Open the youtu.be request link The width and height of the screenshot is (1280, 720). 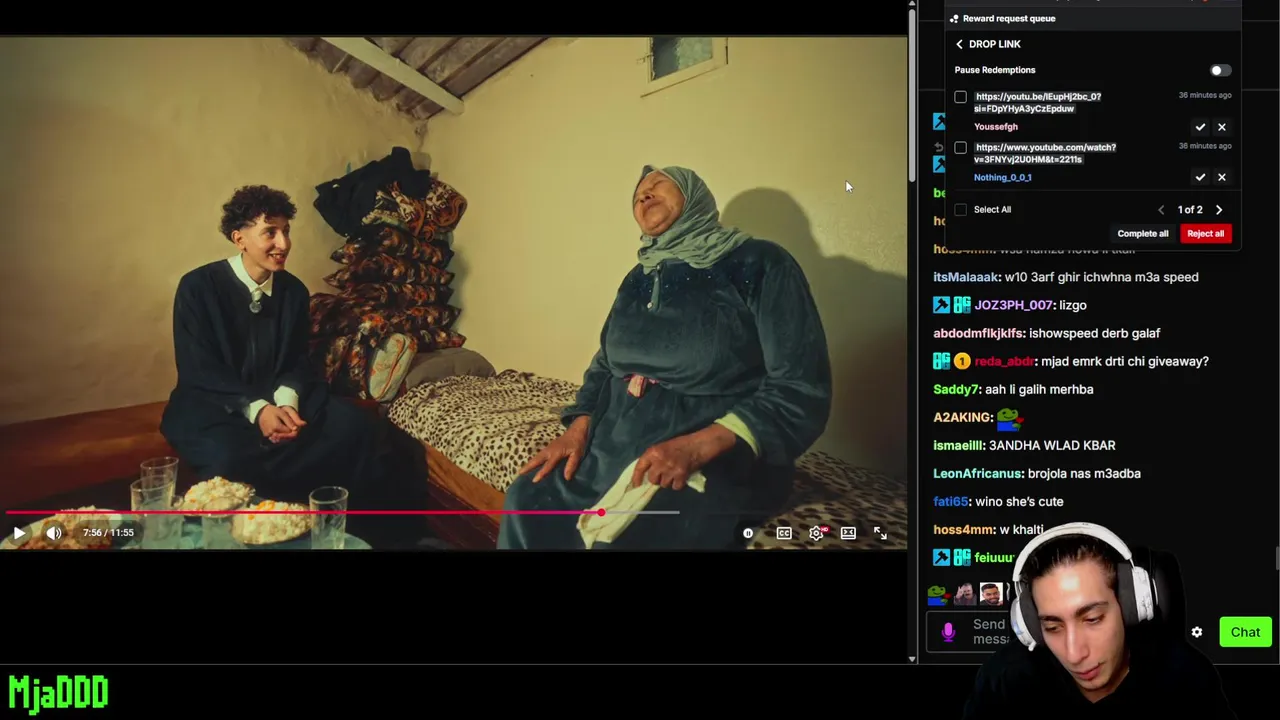click(x=1038, y=102)
